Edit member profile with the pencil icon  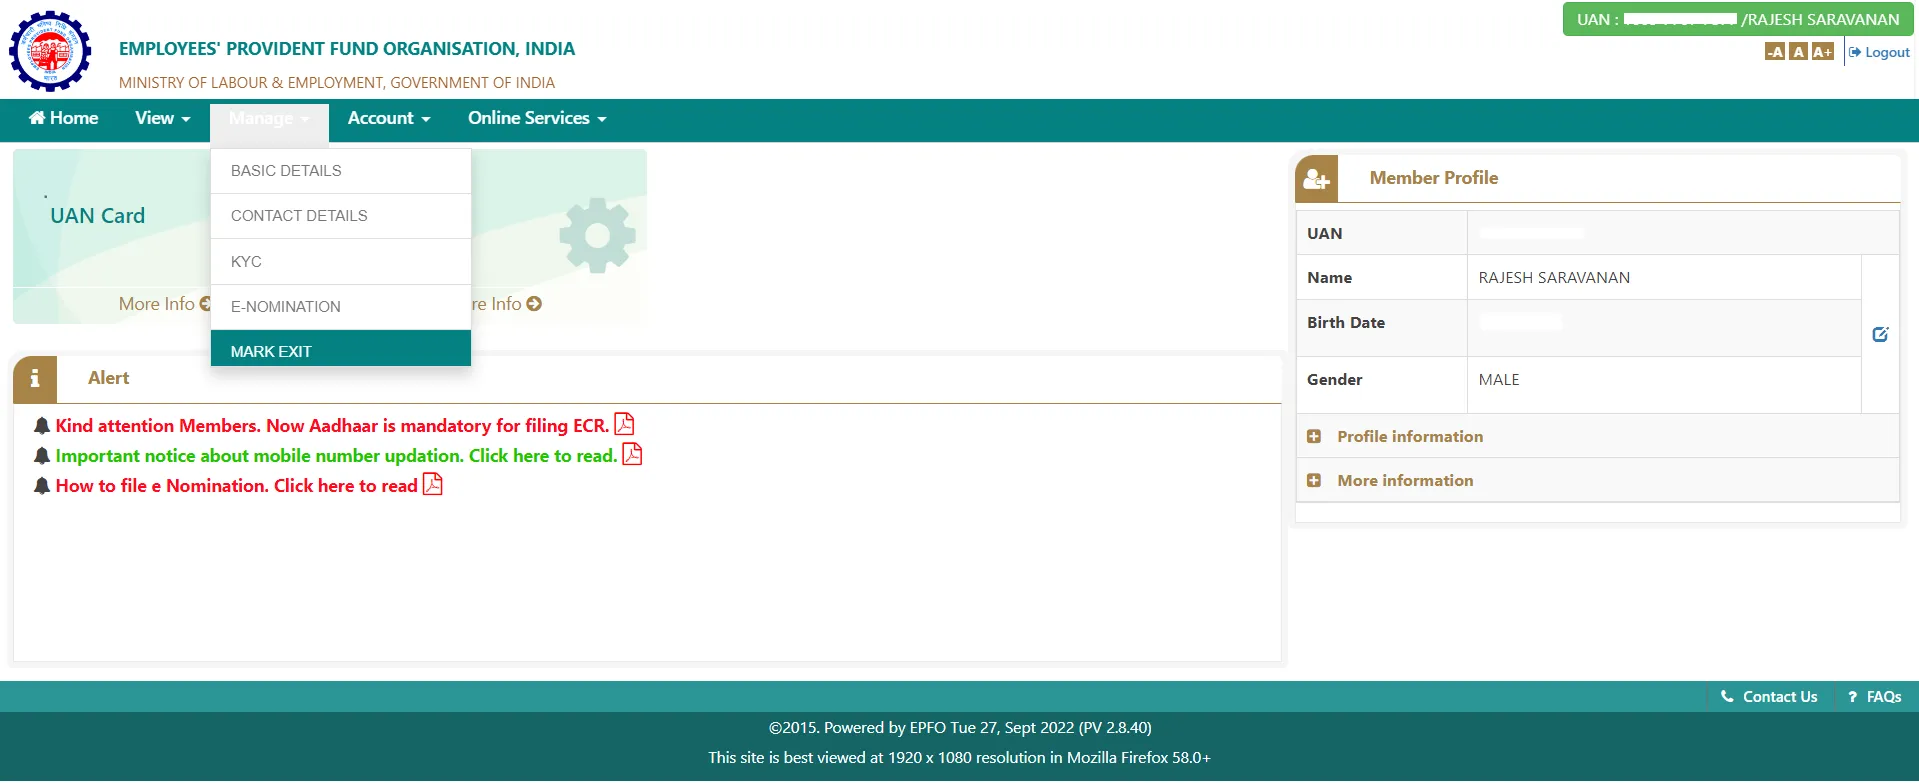(x=1880, y=334)
